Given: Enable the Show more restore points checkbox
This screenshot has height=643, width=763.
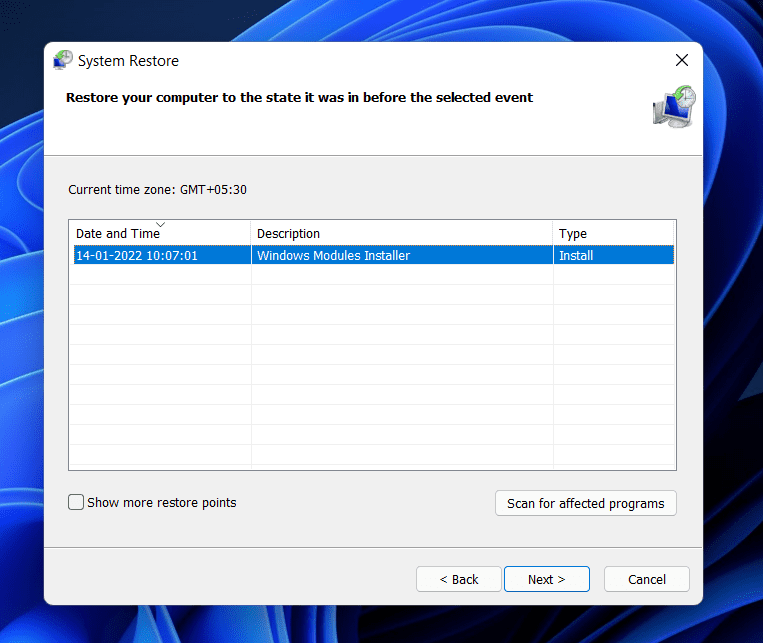Looking at the screenshot, I should [x=76, y=503].
